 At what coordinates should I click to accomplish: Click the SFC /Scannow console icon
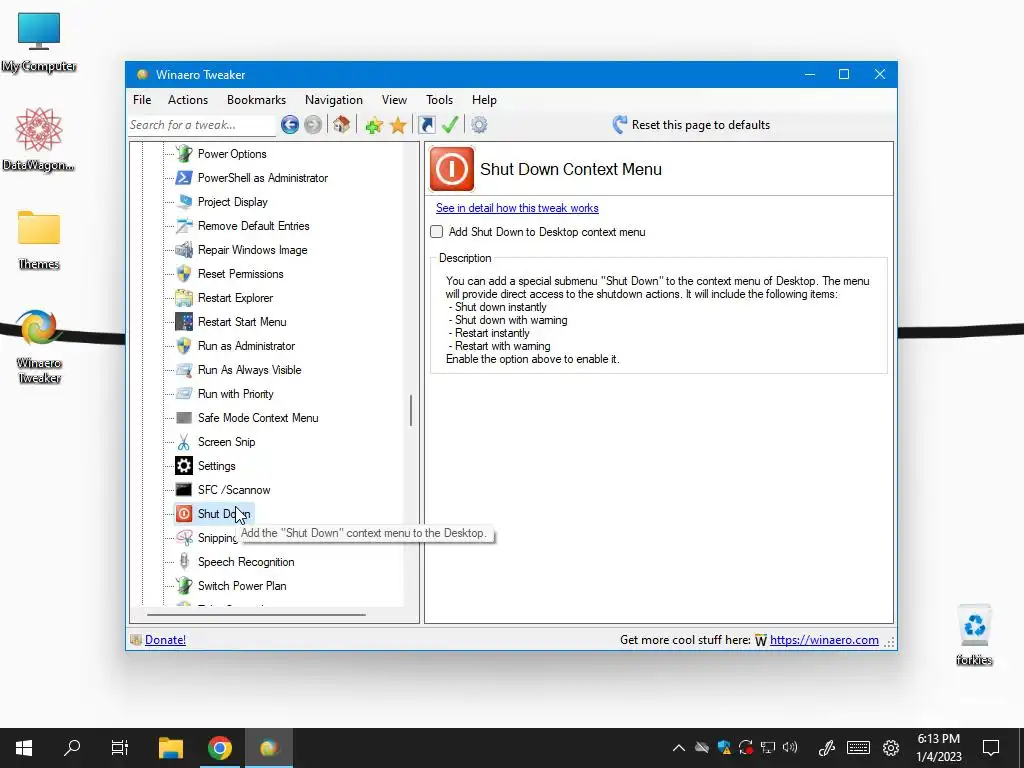coord(184,490)
